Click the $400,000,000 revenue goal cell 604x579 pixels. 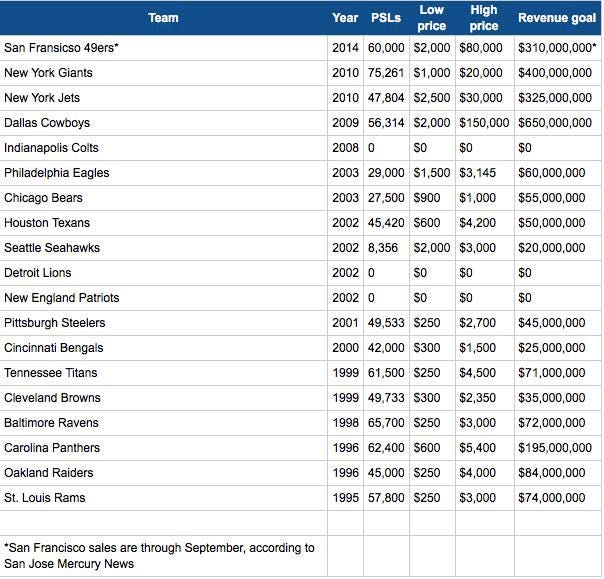coord(557,73)
